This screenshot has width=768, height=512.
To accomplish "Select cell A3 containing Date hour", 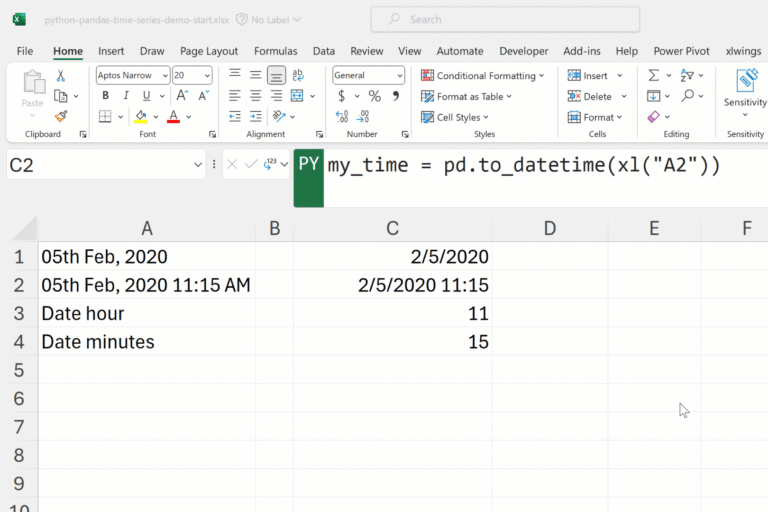I will (x=146, y=313).
